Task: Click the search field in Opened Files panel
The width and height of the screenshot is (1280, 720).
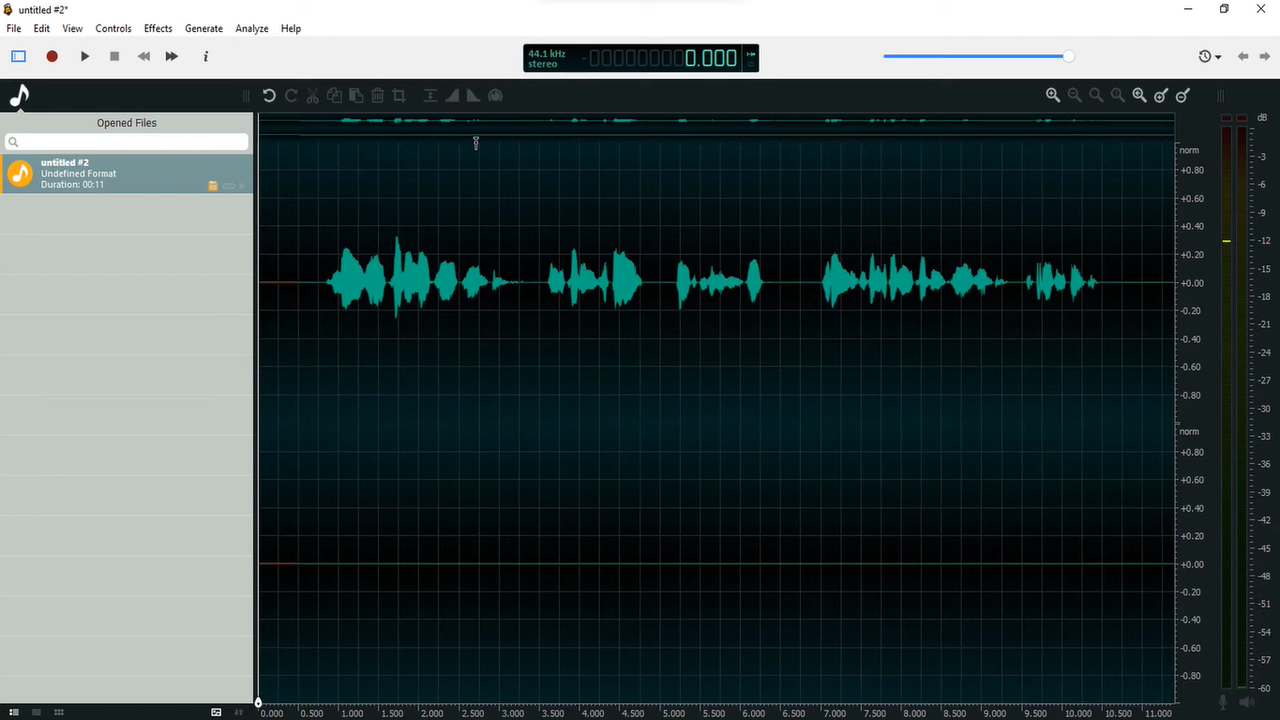Action: (x=126, y=141)
